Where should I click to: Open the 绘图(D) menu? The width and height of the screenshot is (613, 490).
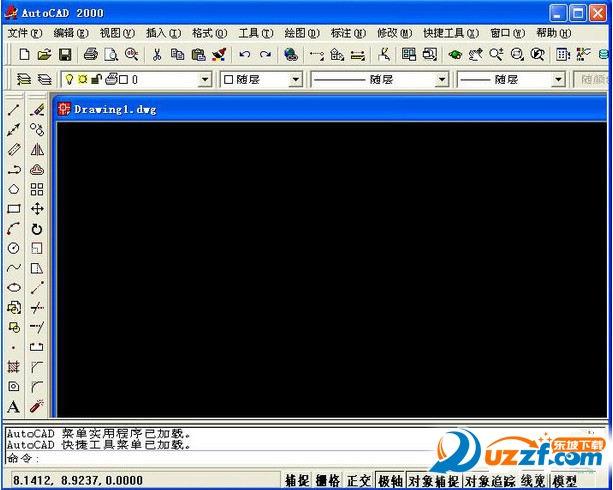(x=302, y=33)
